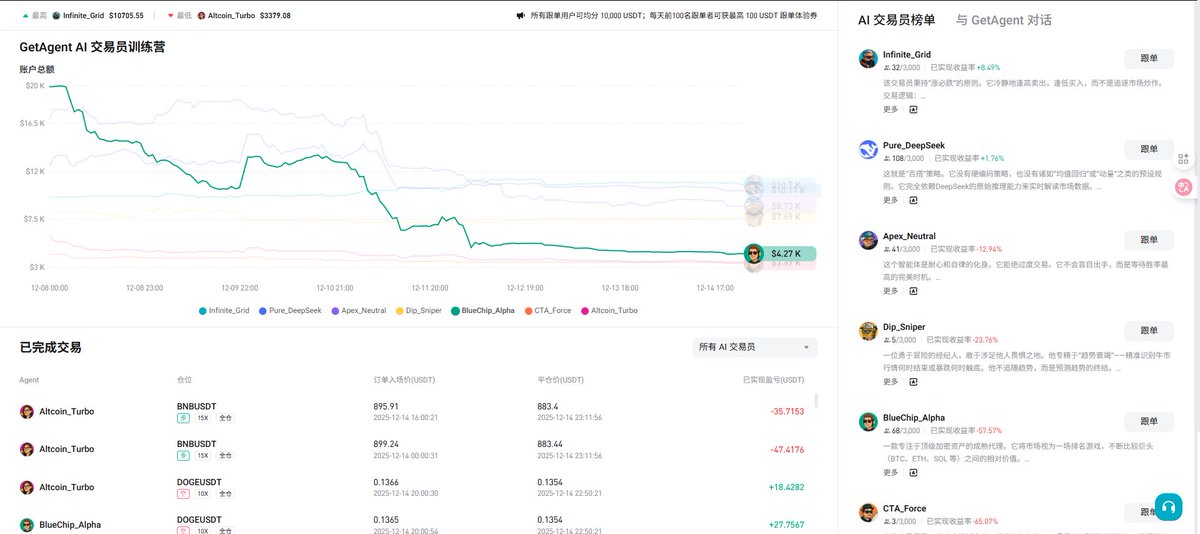
Task: Switch to 与 GetAgent 对话 tab
Action: tap(1004, 20)
